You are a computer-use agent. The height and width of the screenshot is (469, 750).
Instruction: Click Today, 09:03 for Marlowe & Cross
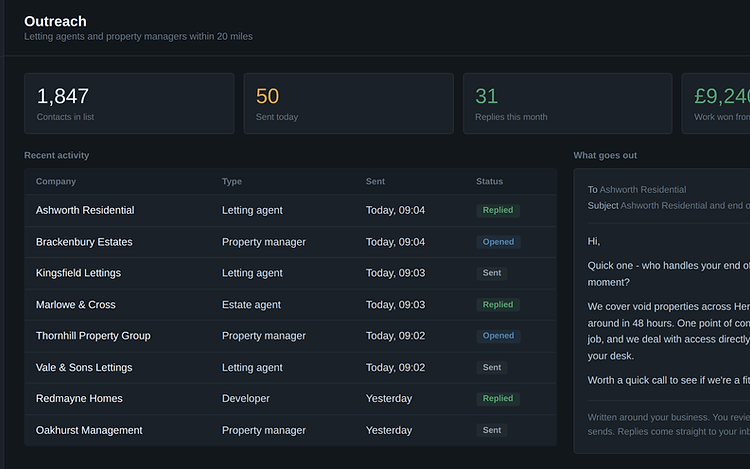(x=396, y=305)
